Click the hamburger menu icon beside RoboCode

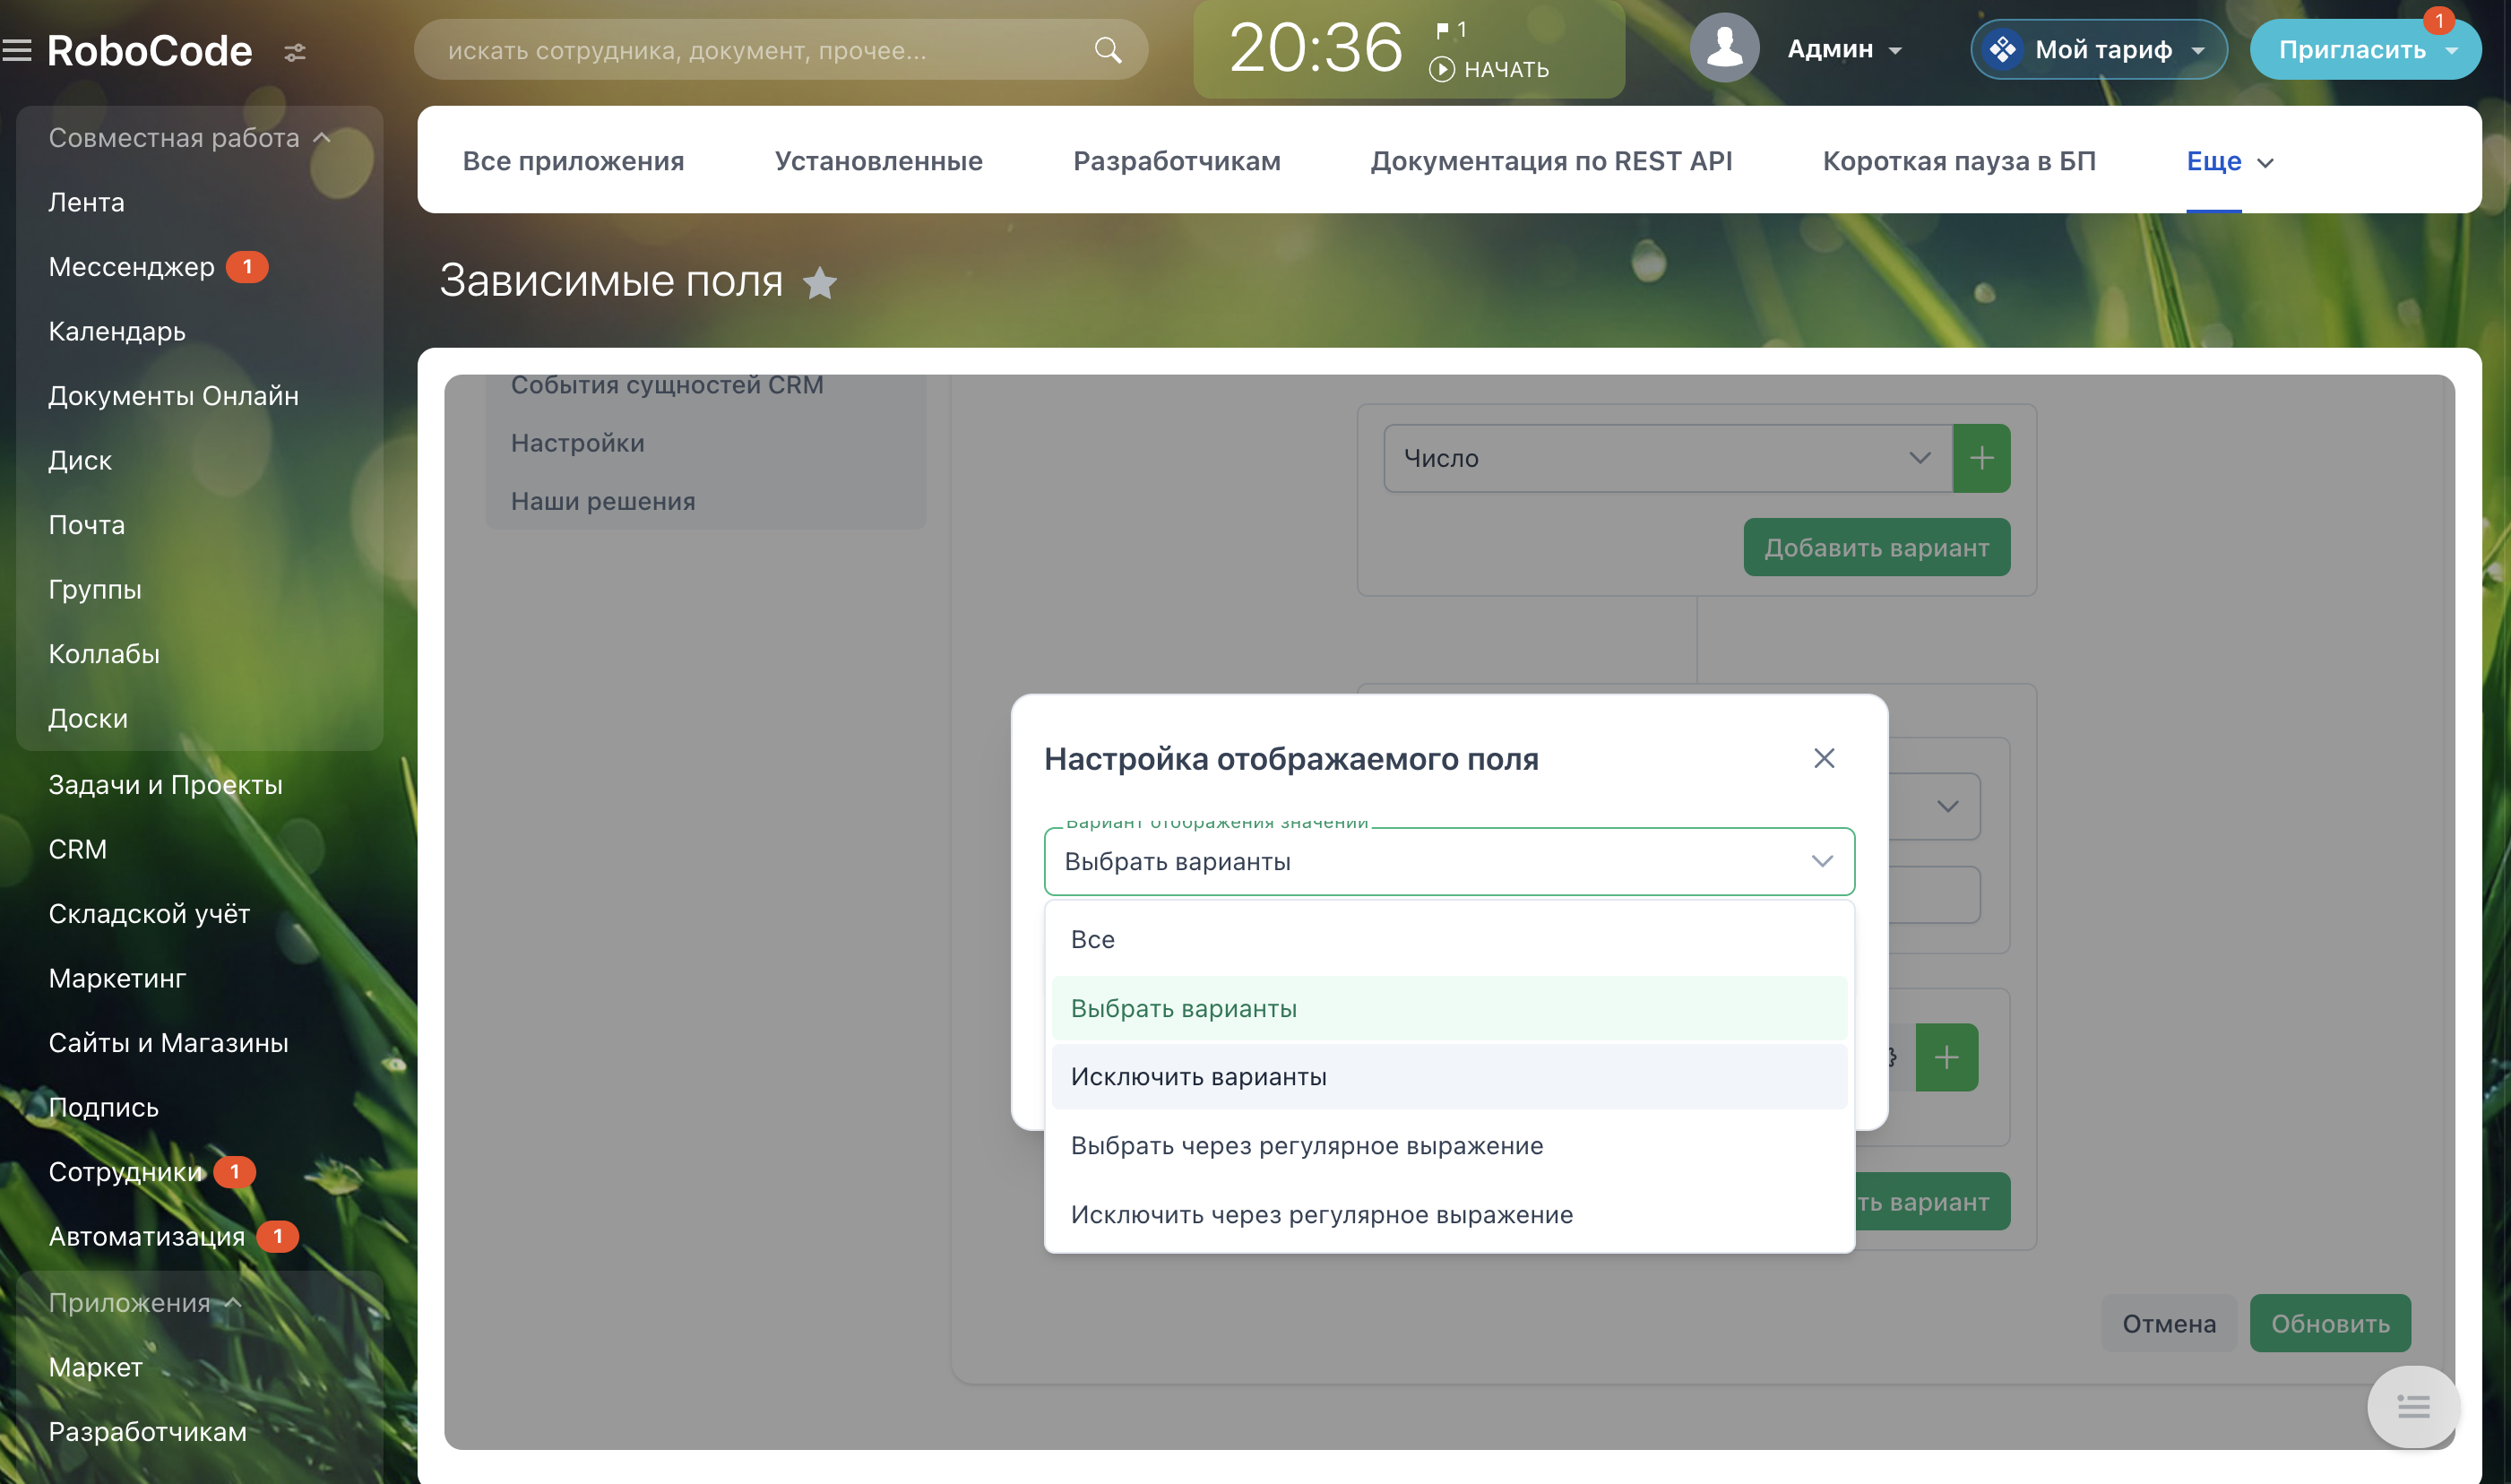[x=17, y=50]
